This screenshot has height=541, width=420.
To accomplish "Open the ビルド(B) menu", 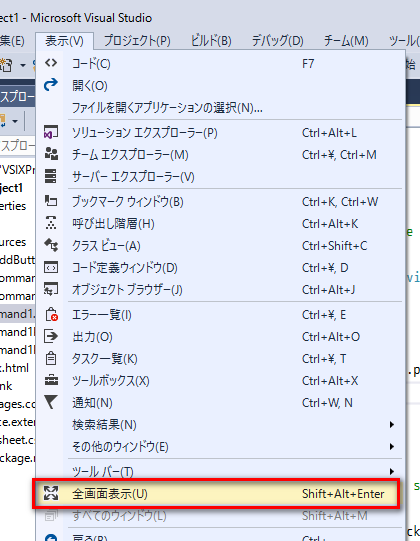I will [x=211, y=41].
